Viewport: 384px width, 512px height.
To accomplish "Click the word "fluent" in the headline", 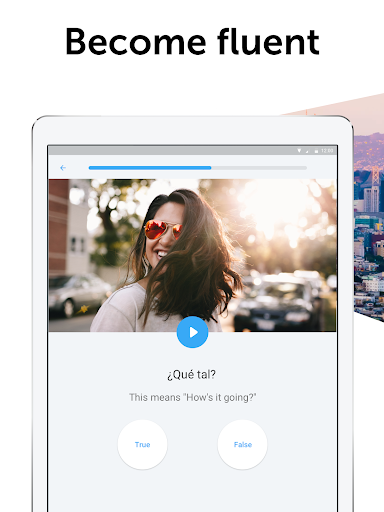I will coord(268,41).
